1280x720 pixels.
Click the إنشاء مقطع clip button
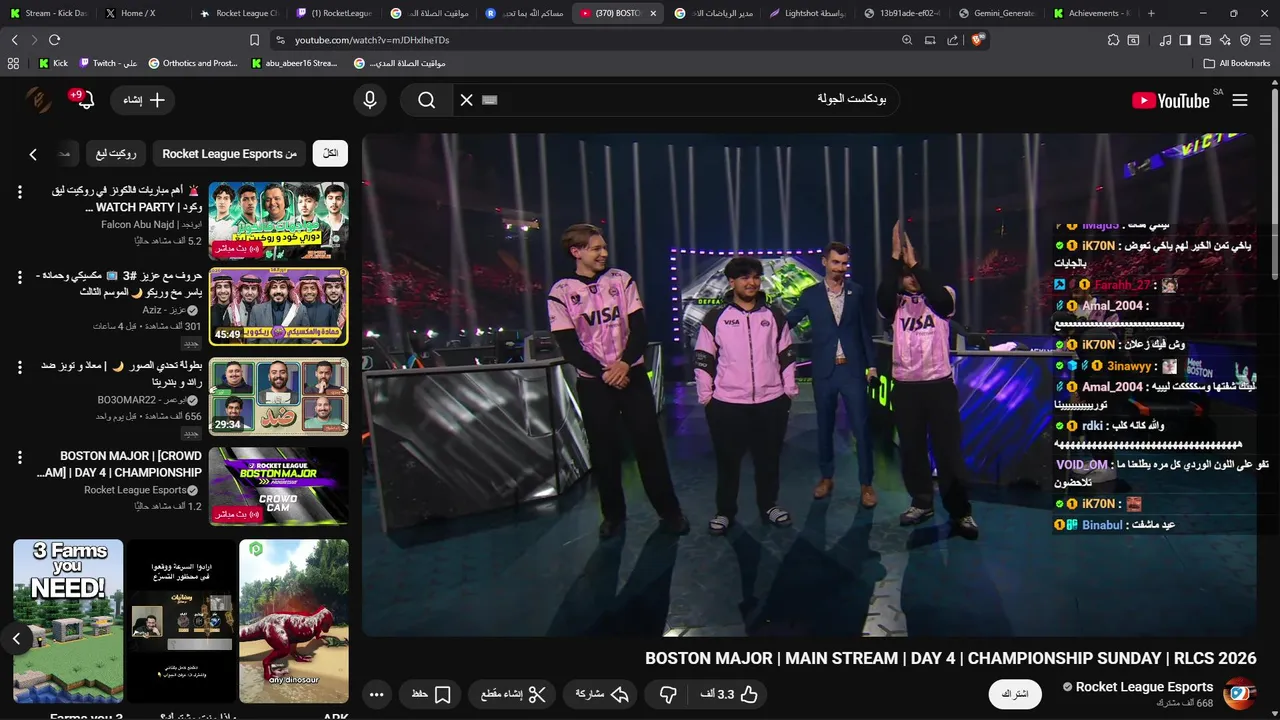coord(513,694)
